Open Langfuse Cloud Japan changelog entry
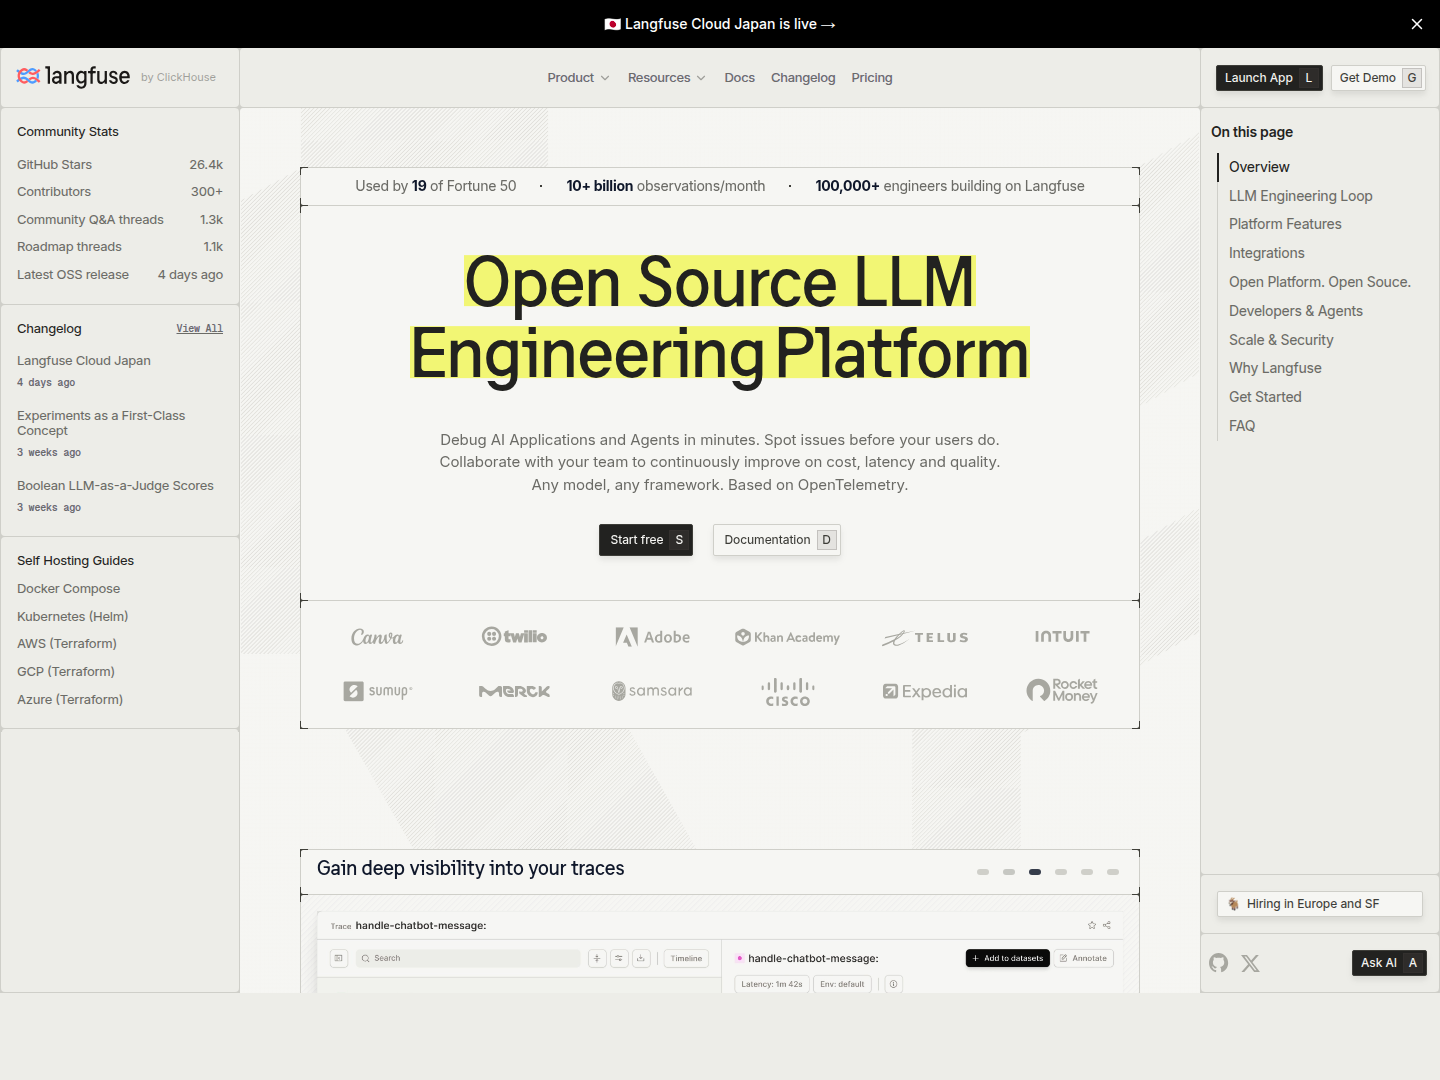1440x1080 pixels. pyautogui.click(x=84, y=361)
